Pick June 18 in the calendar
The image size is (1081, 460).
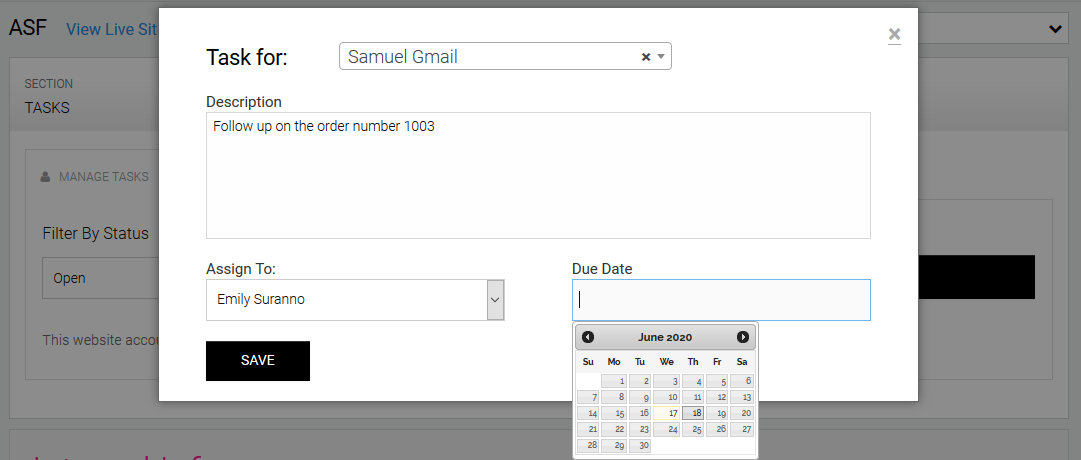(693, 413)
